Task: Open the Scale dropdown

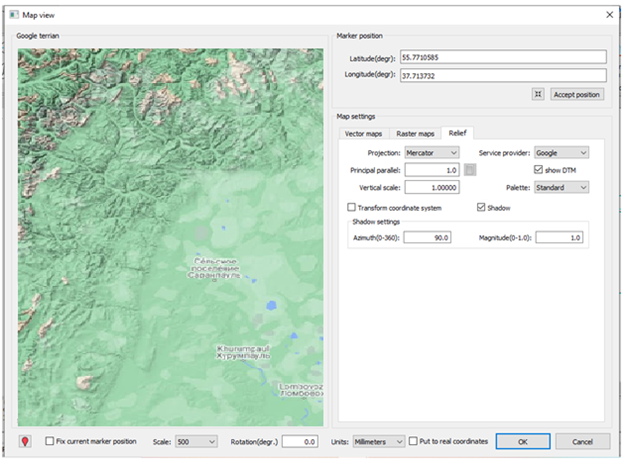Action: click(197, 441)
